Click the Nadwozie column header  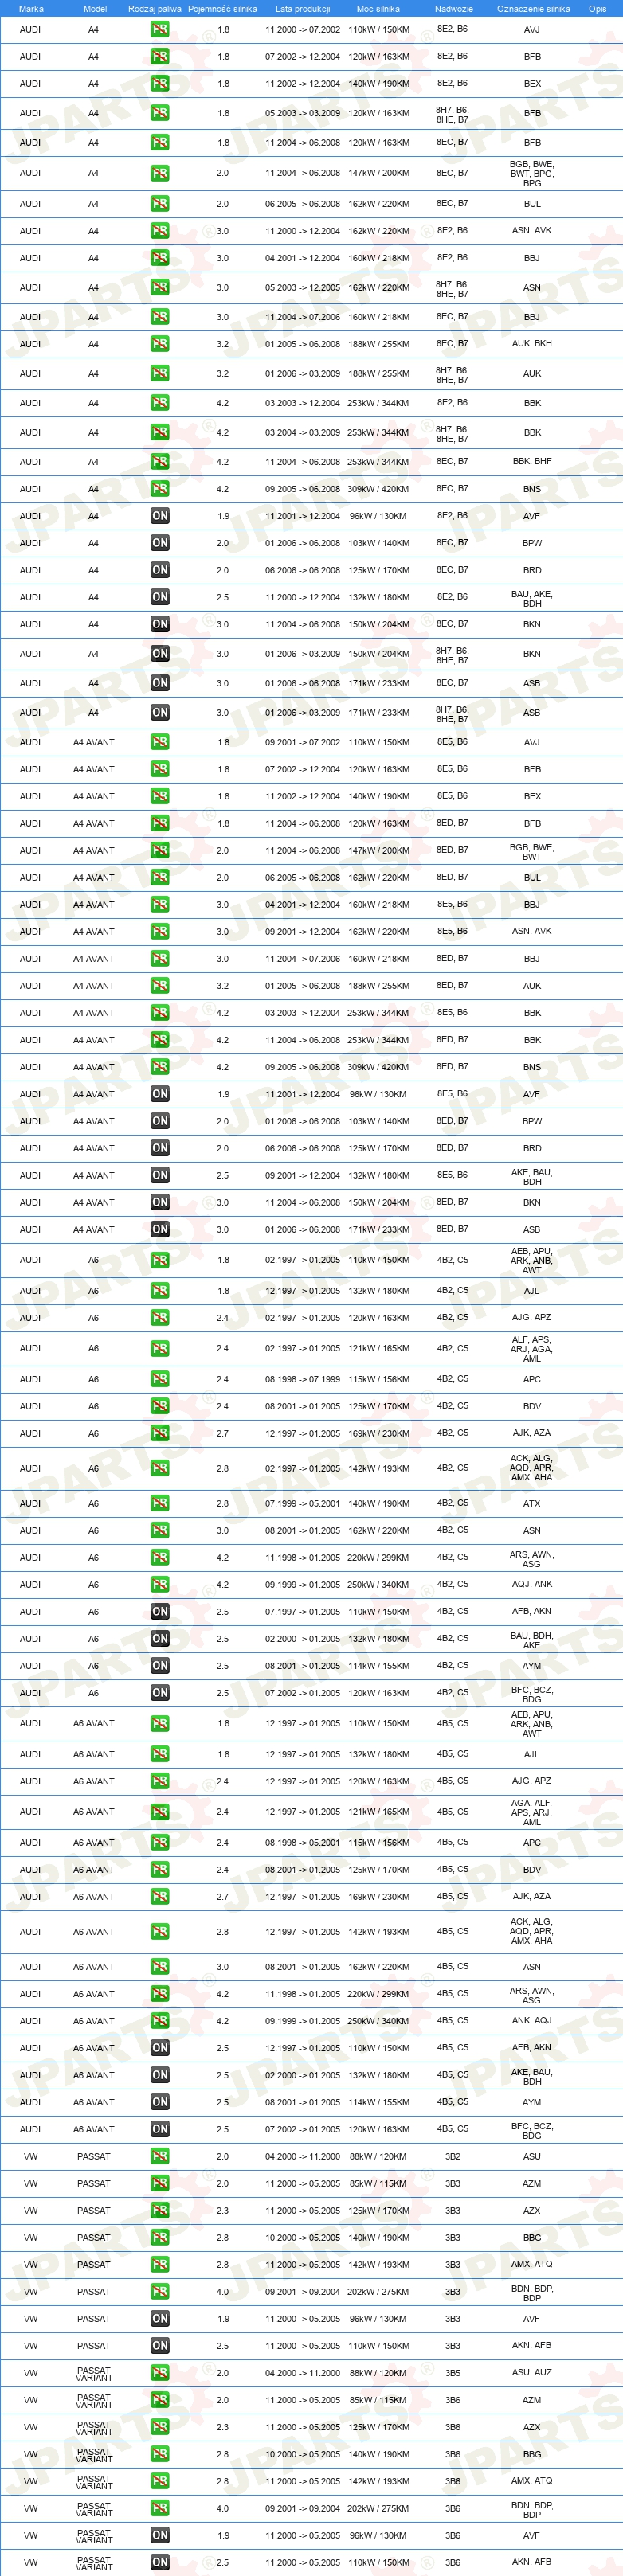[454, 9]
